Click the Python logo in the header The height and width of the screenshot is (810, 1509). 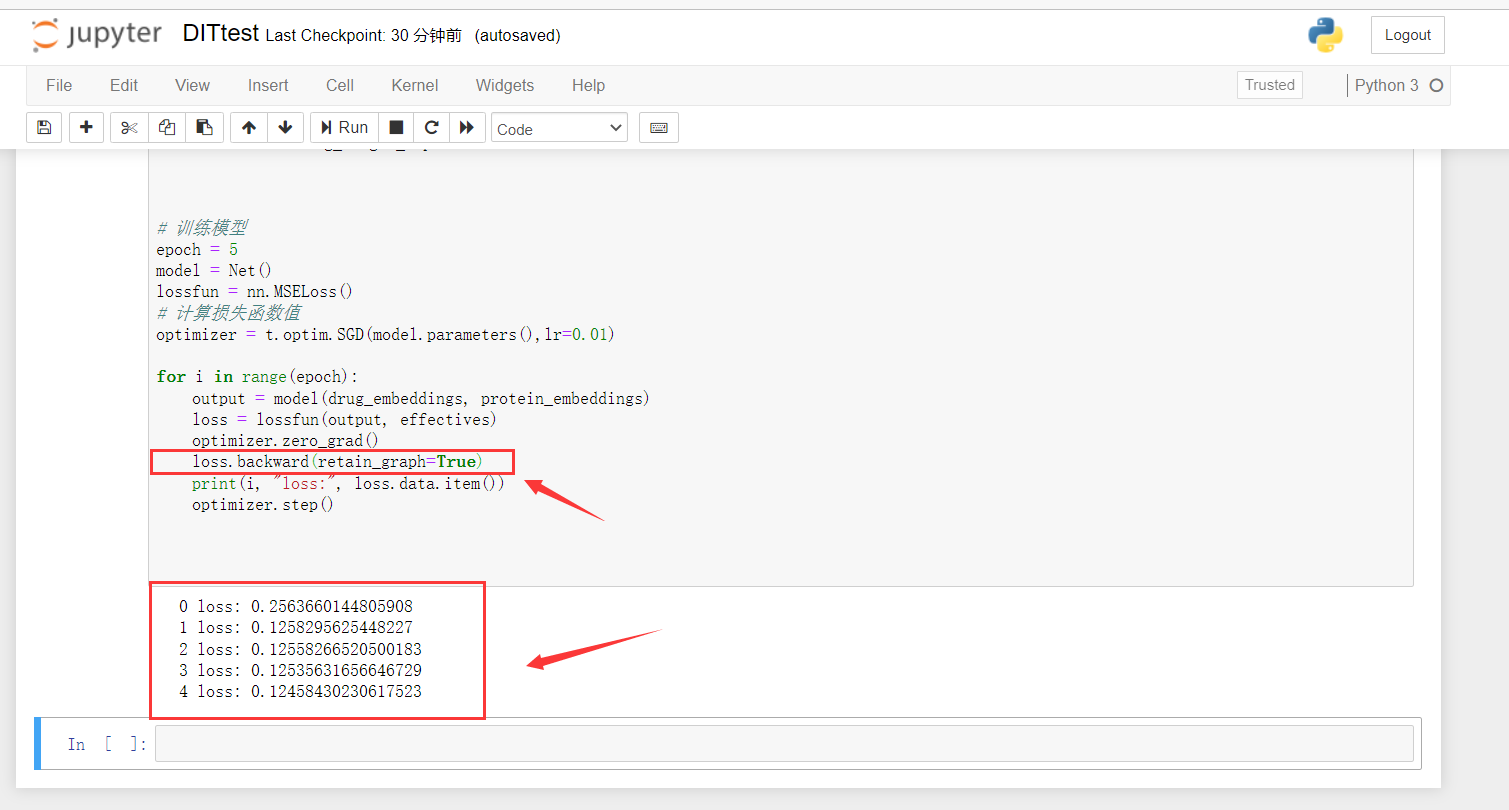(1326, 34)
